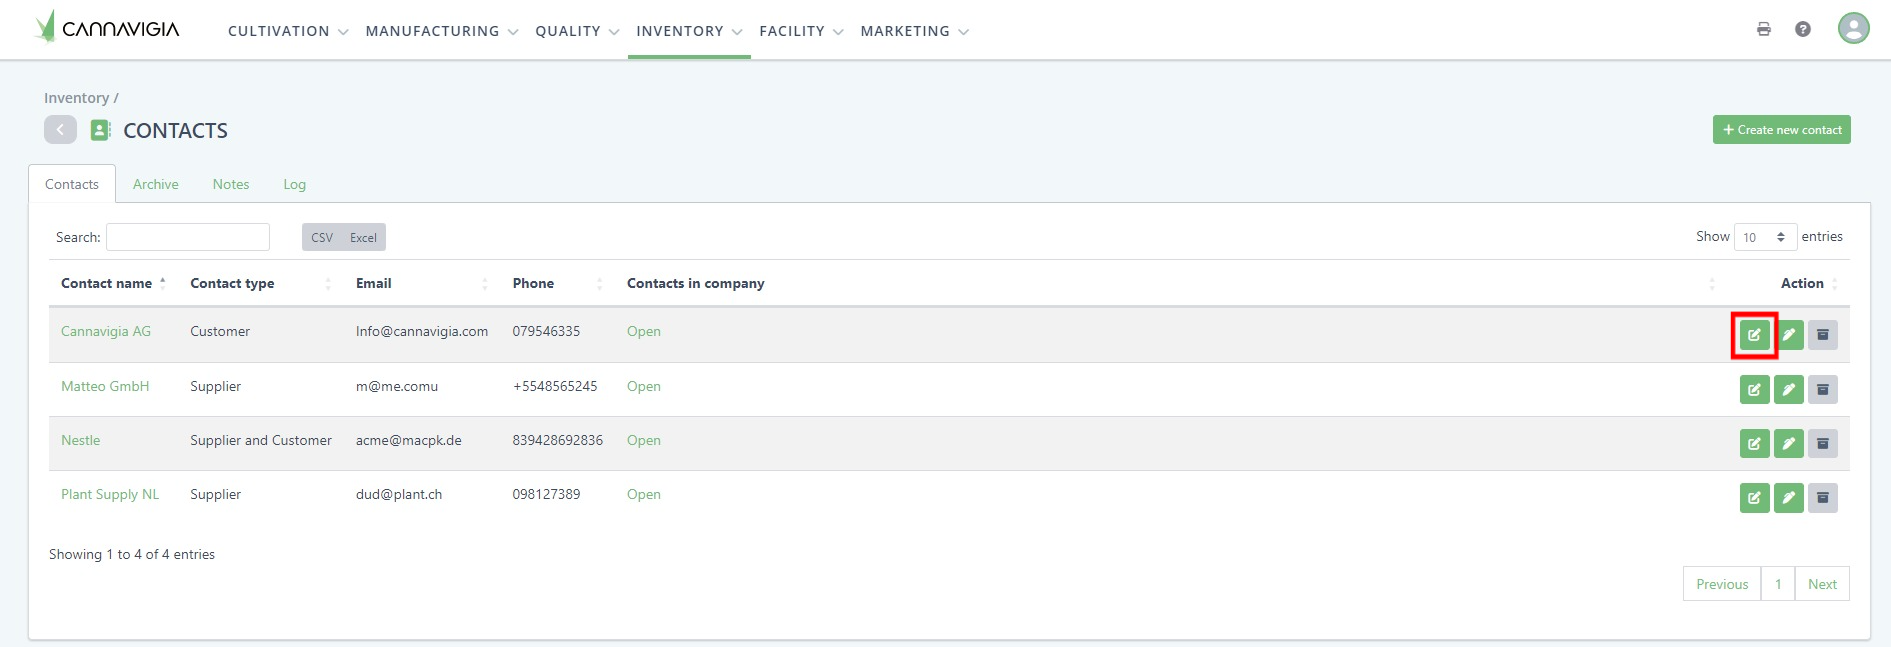Focus the Search input field
Viewport: 1891px width, 647px height.
188,237
